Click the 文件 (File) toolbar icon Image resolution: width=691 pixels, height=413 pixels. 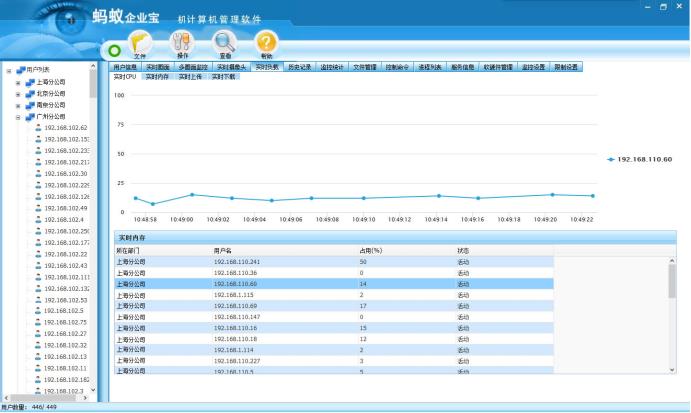(139, 43)
